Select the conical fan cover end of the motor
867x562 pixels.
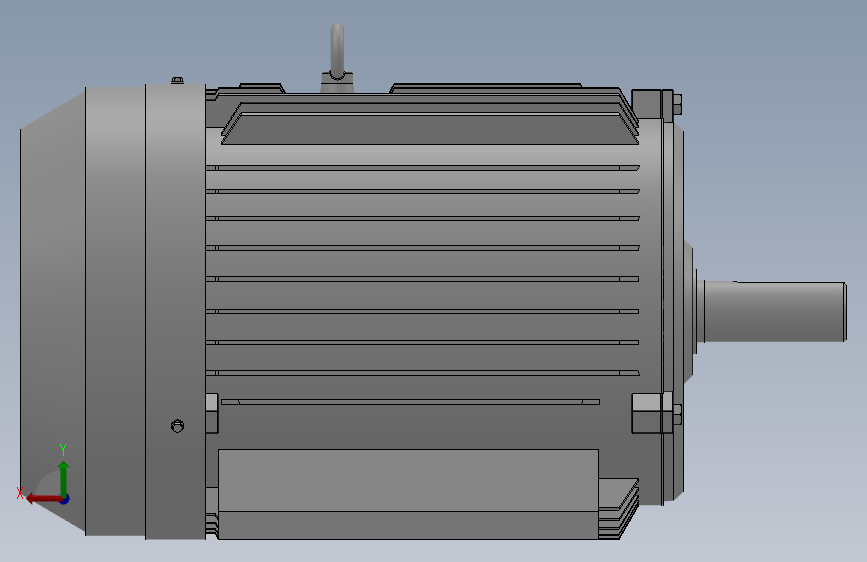coord(53,311)
